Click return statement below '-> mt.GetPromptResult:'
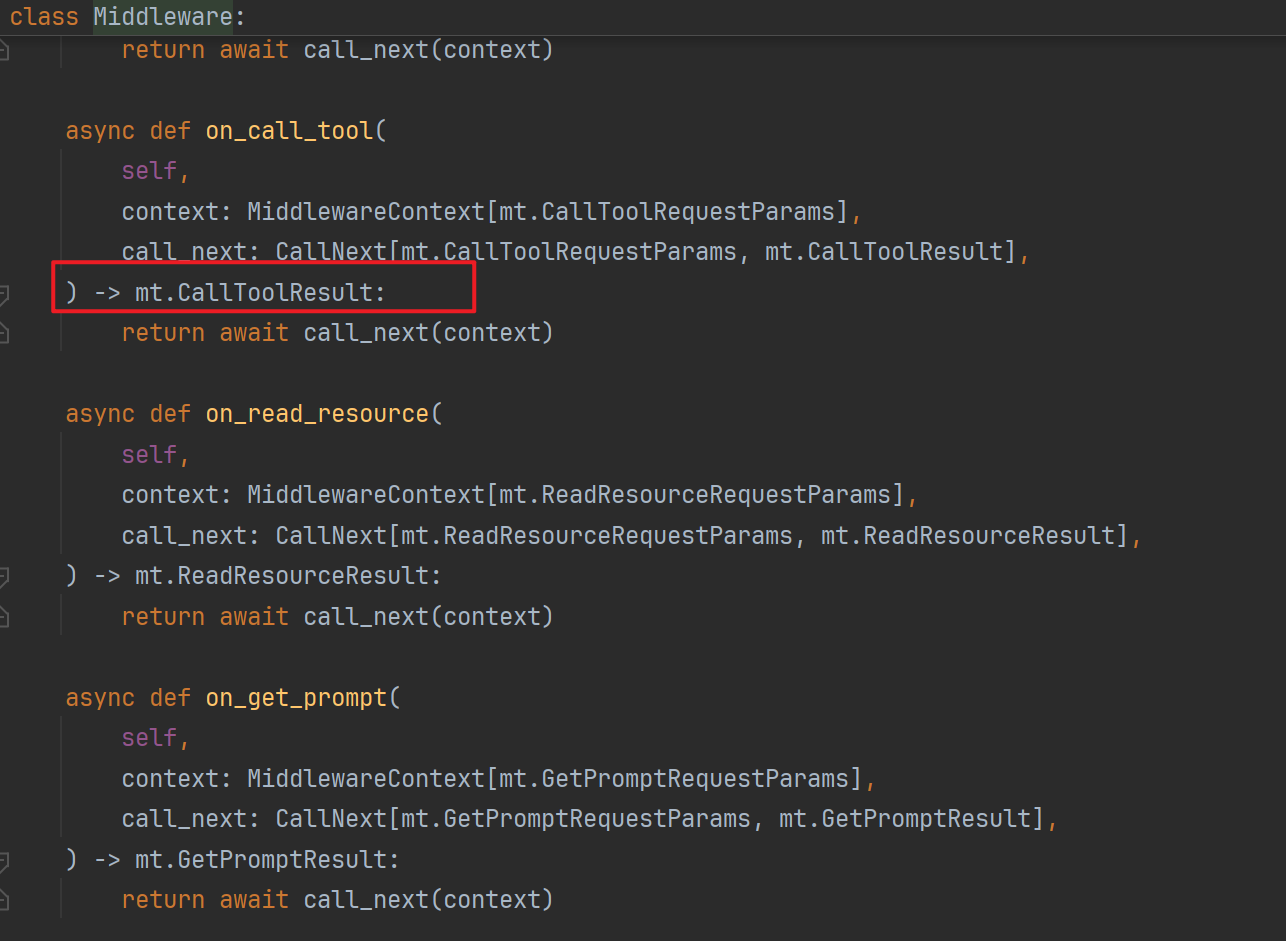 tap(337, 900)
